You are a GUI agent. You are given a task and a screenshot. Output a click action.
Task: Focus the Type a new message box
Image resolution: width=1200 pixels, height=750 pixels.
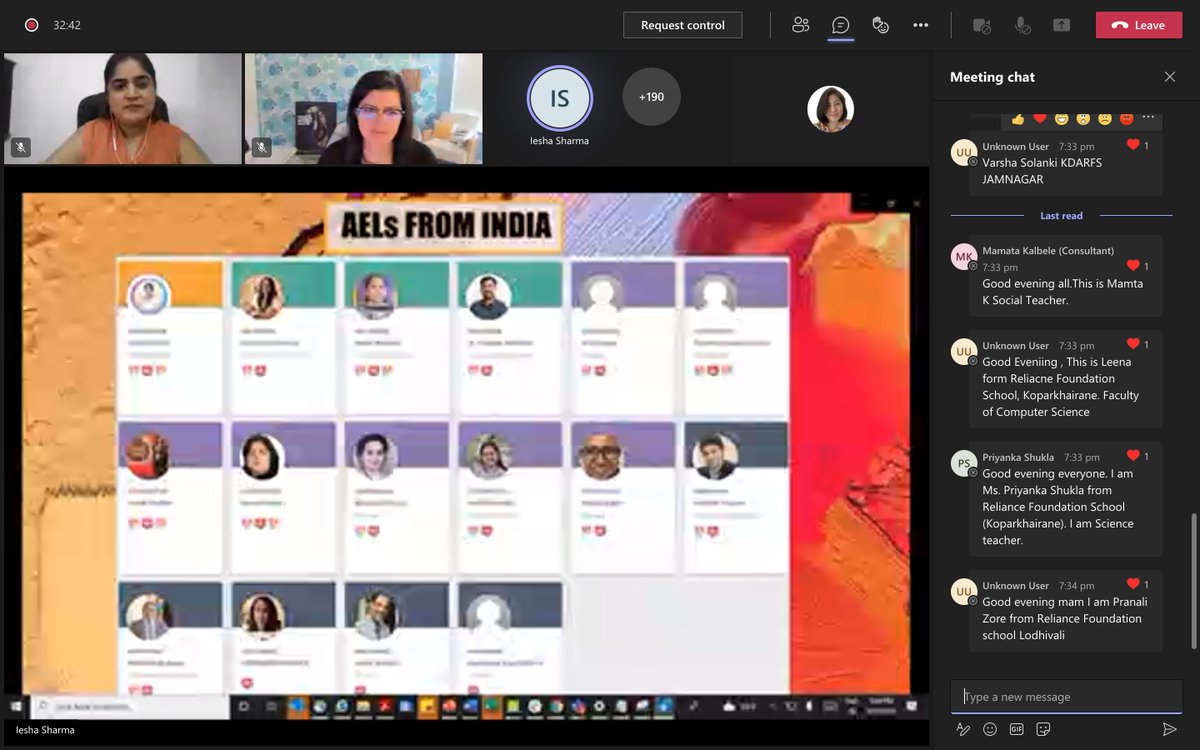1066,697
